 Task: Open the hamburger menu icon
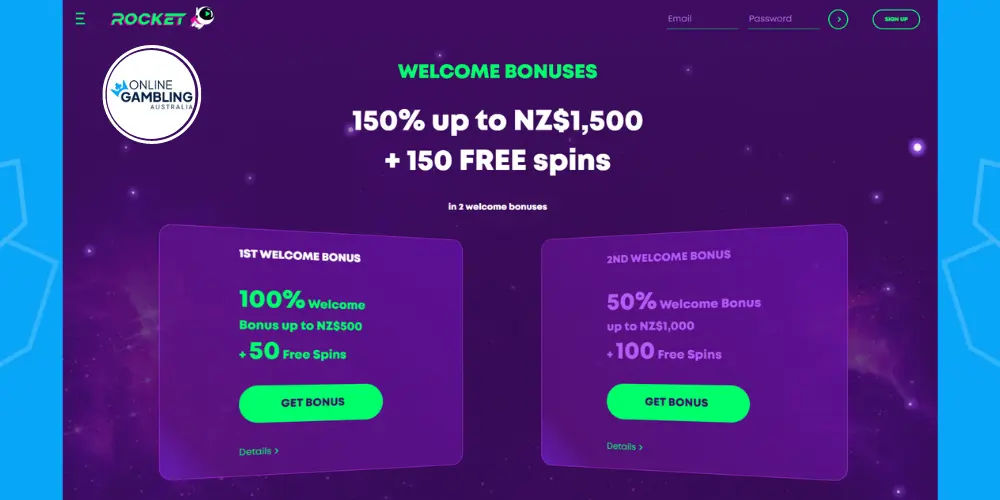coord(80,19)
